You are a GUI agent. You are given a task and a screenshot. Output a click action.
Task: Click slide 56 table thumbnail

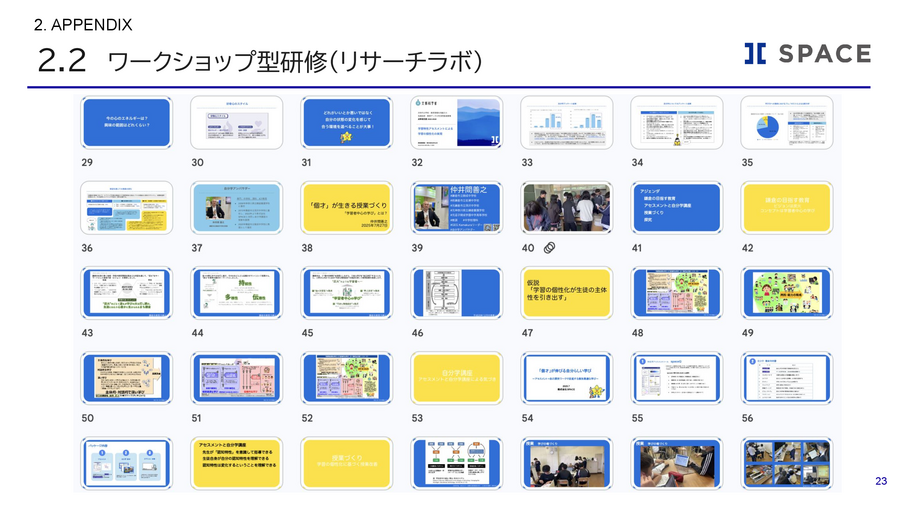click(787, 378)
